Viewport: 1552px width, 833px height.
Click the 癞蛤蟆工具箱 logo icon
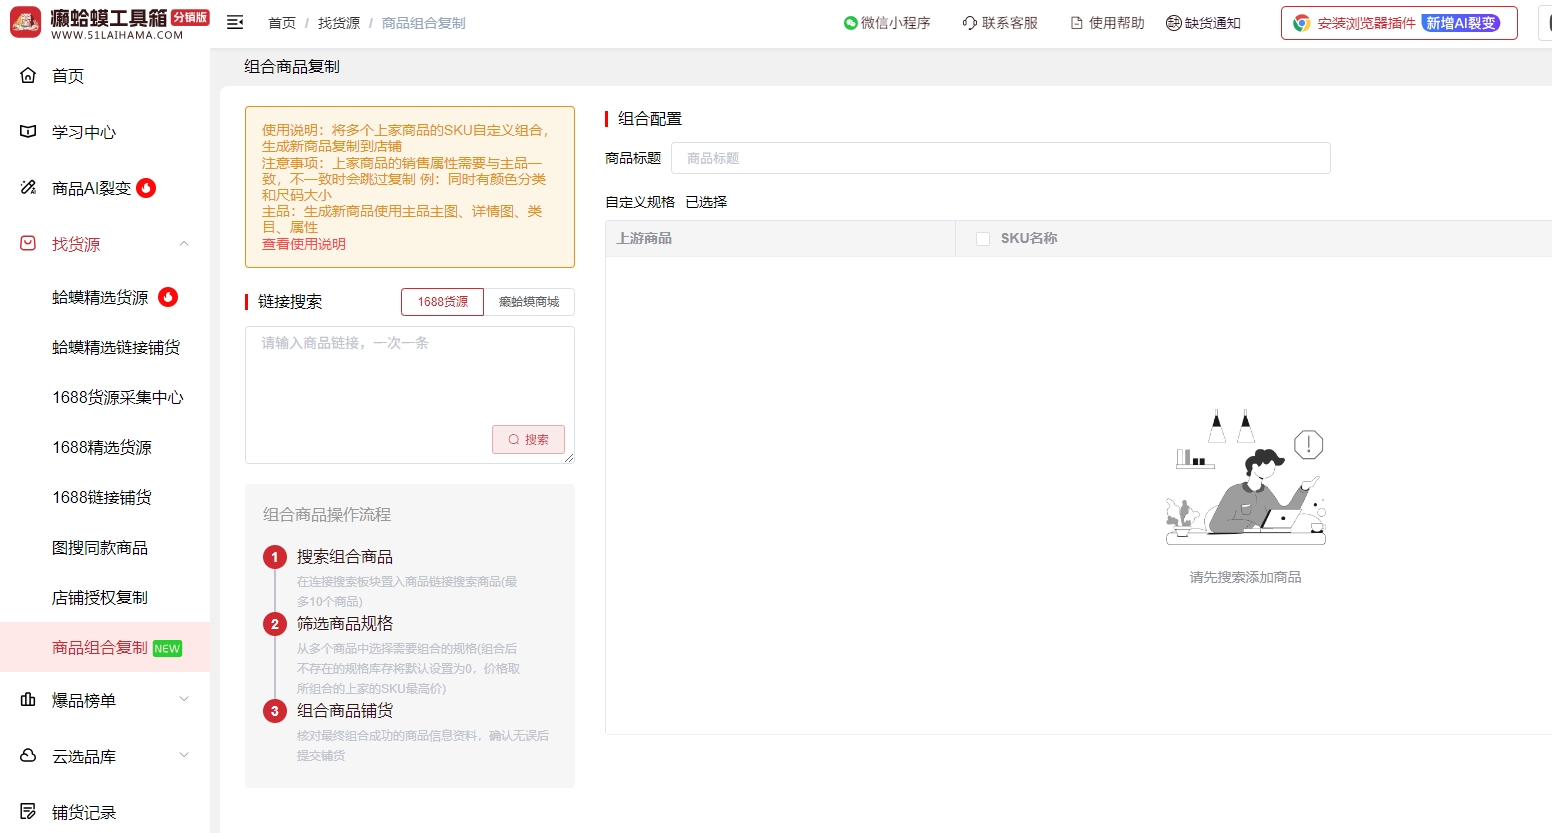click(26, 23)
